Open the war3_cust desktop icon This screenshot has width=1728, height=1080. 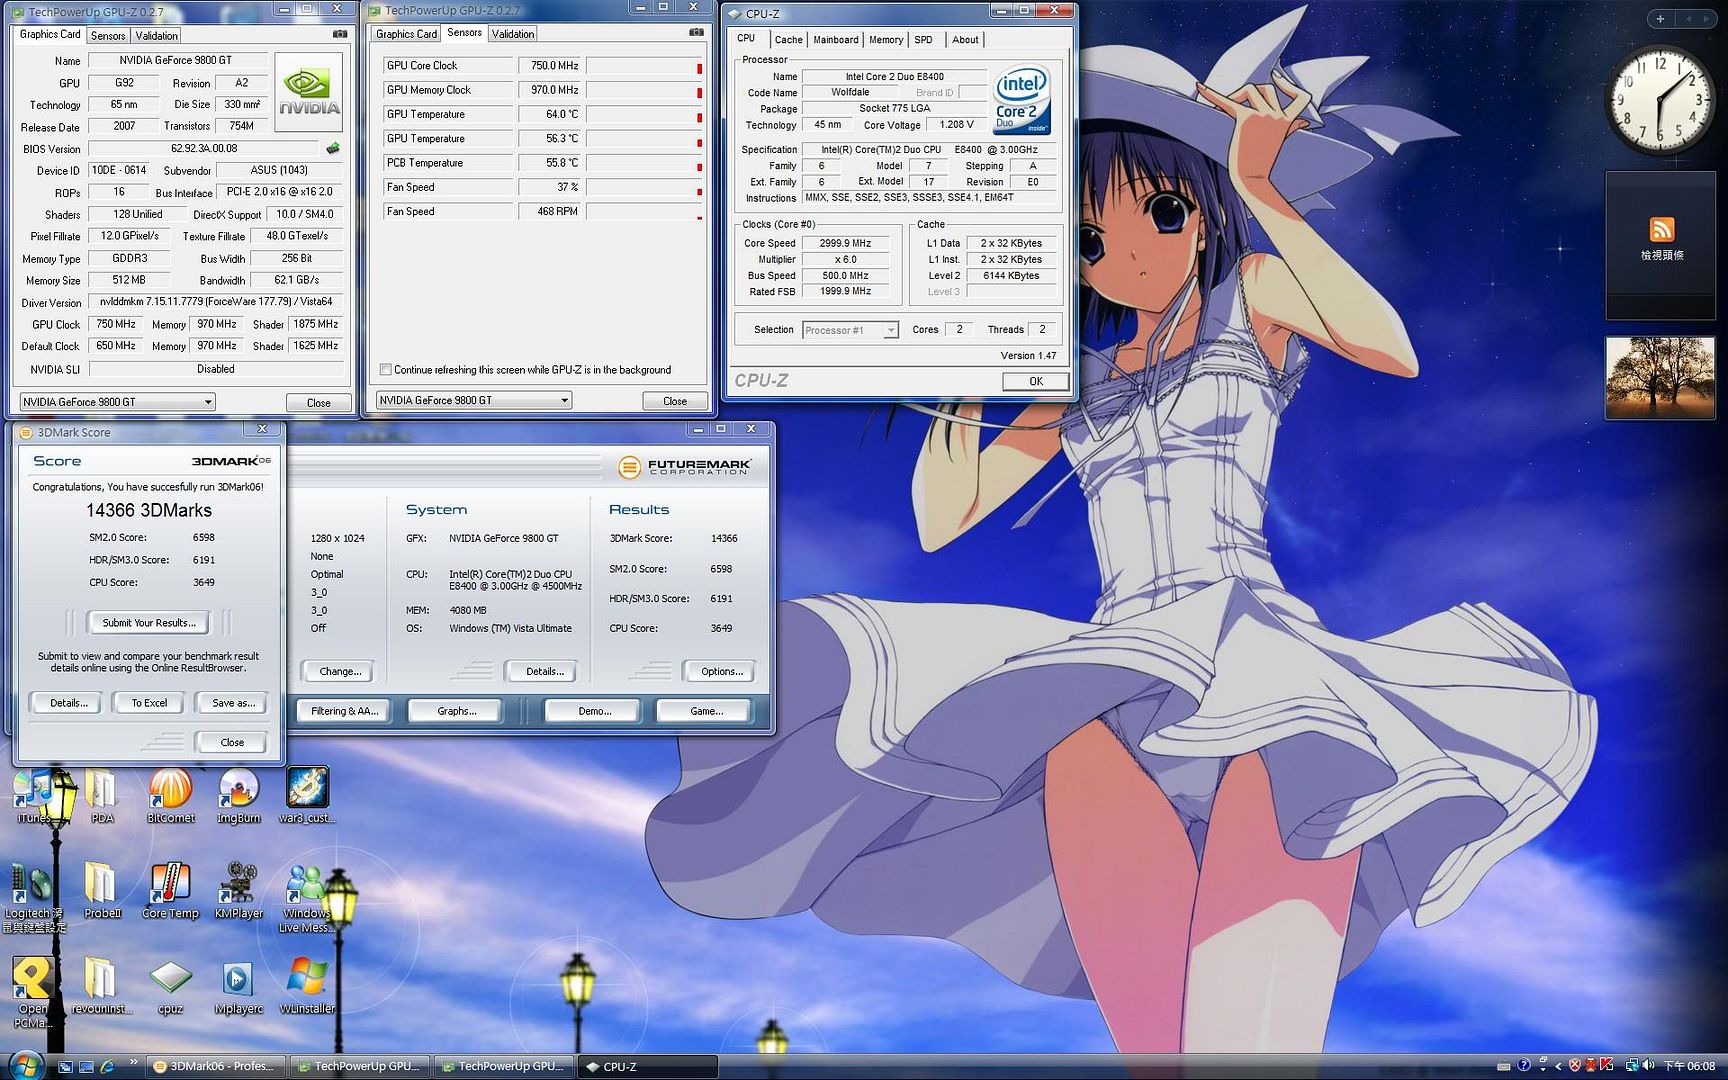point(306,795)
